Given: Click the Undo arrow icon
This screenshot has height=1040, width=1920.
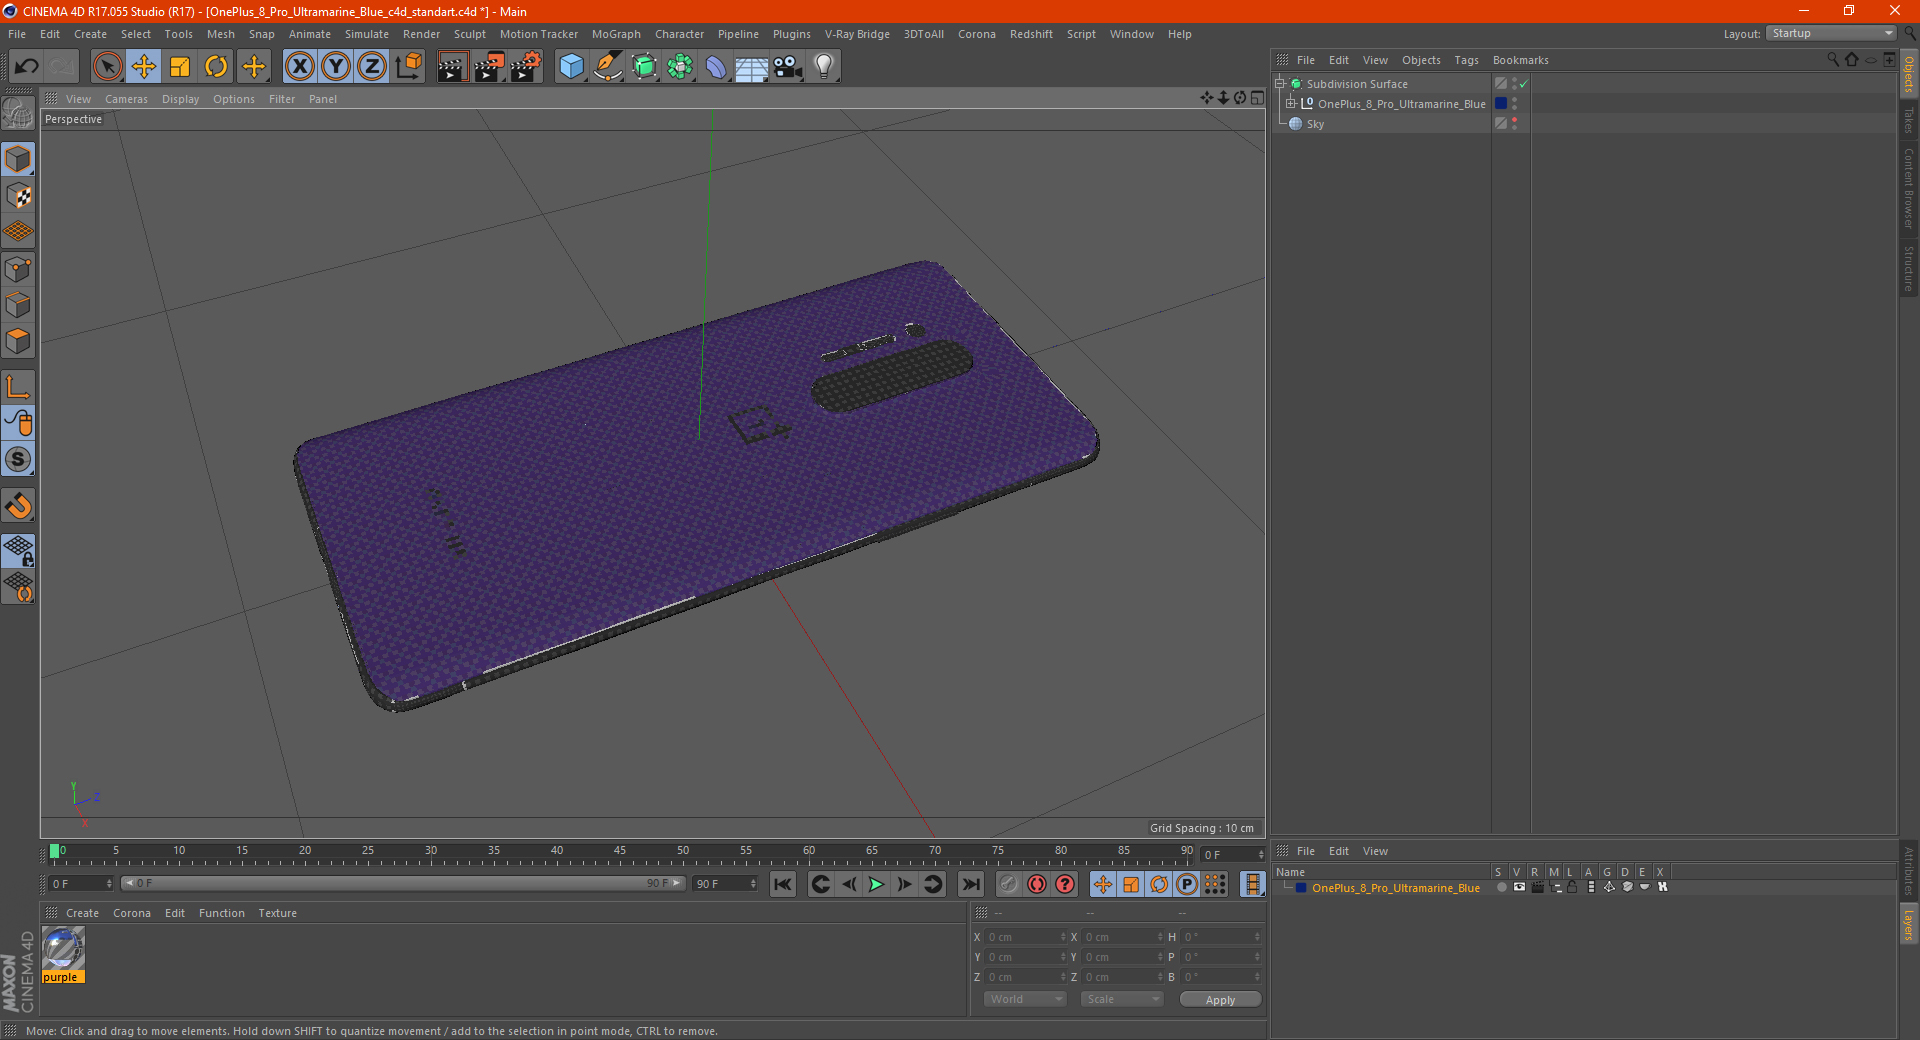Looking at the screenshot, I should (x=27, y=67).
